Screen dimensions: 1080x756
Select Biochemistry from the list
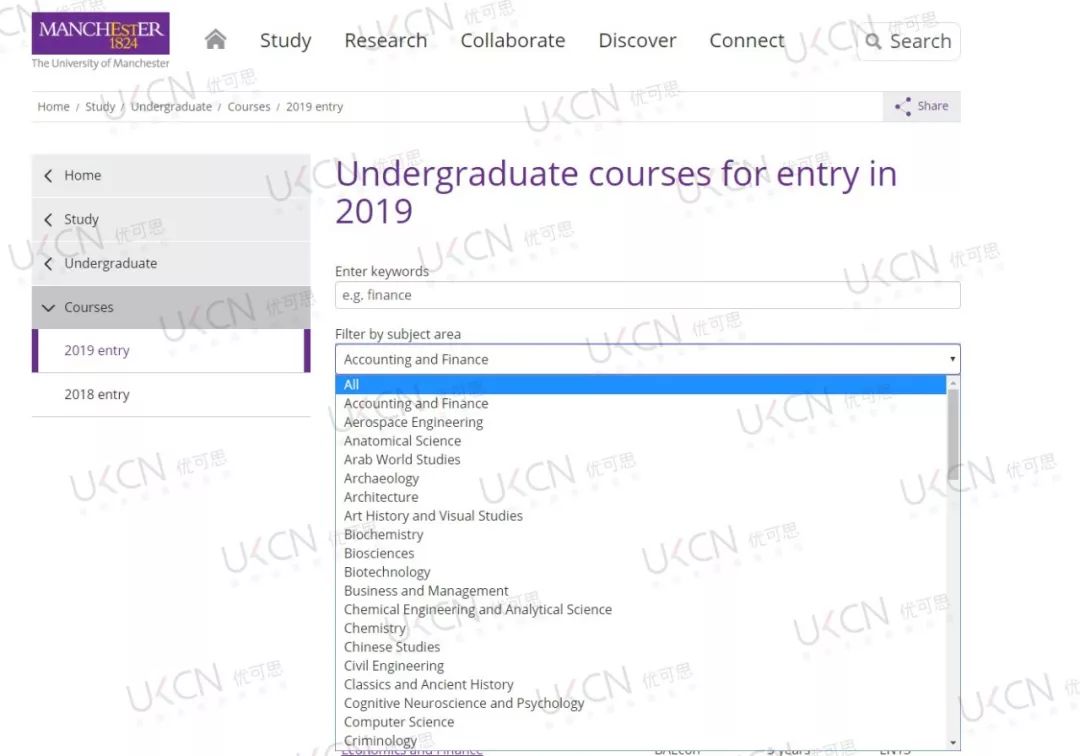coord(641,534)
